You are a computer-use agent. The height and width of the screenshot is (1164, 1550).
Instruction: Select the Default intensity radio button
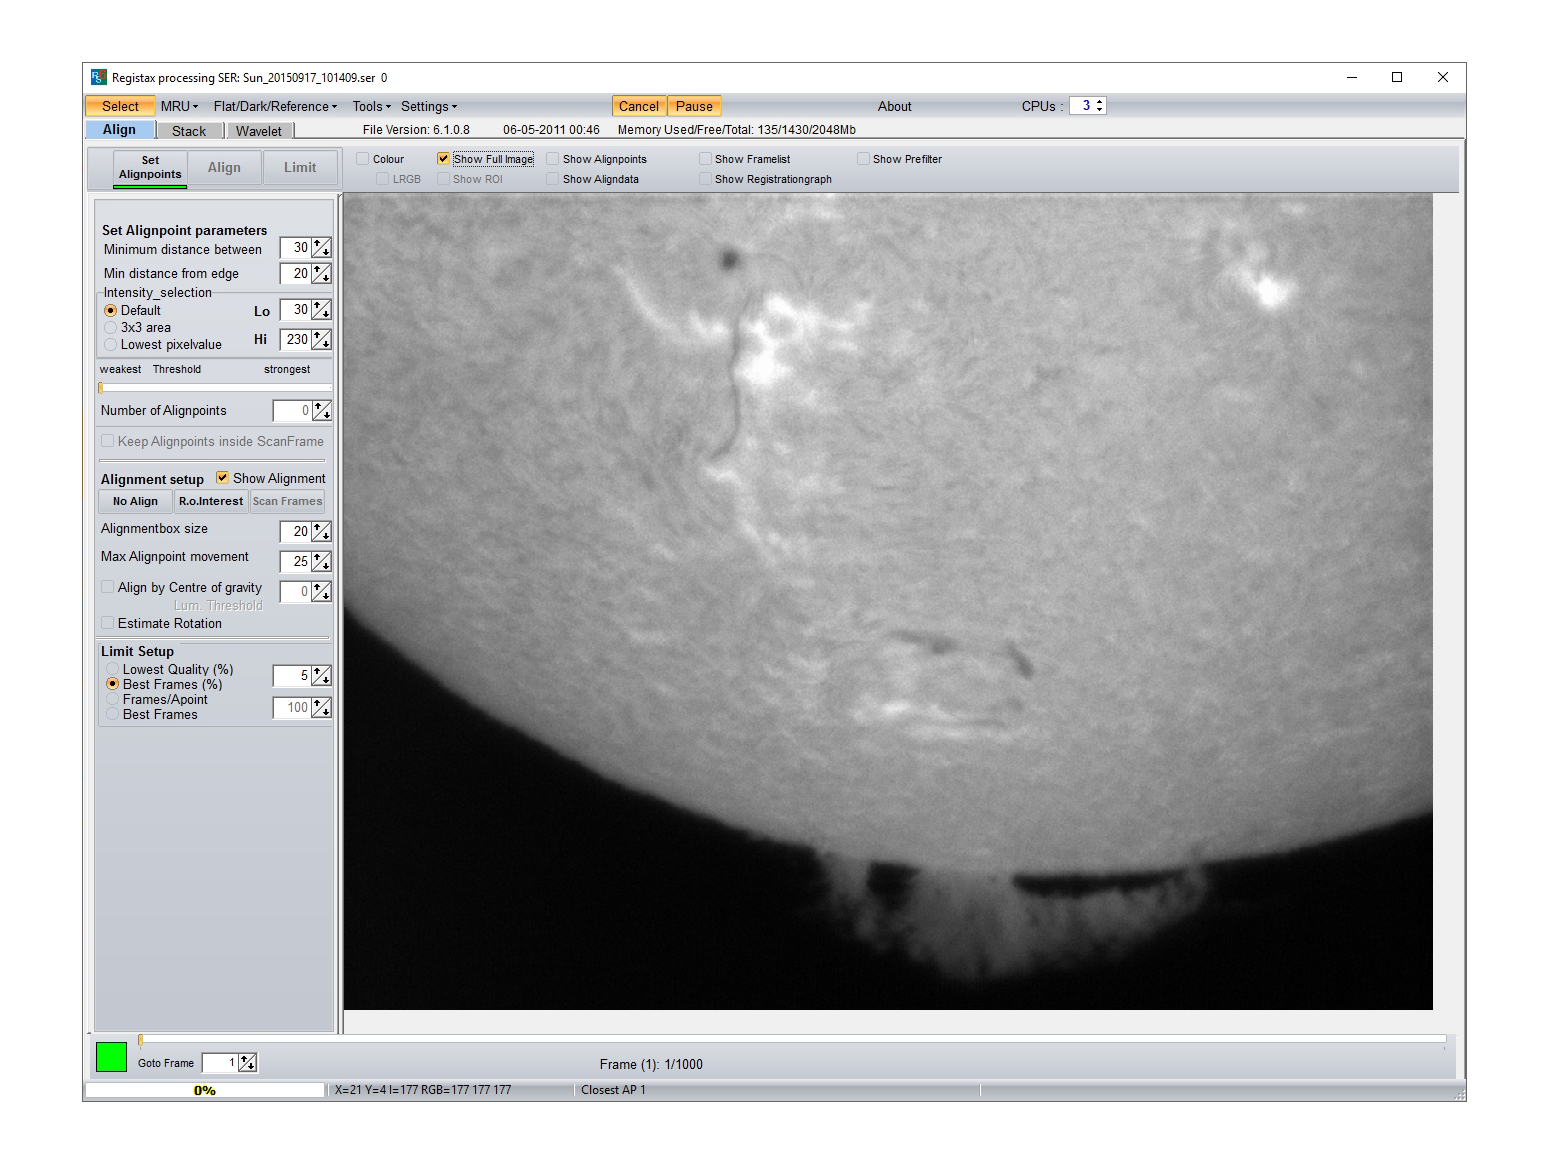pos(110,310)
